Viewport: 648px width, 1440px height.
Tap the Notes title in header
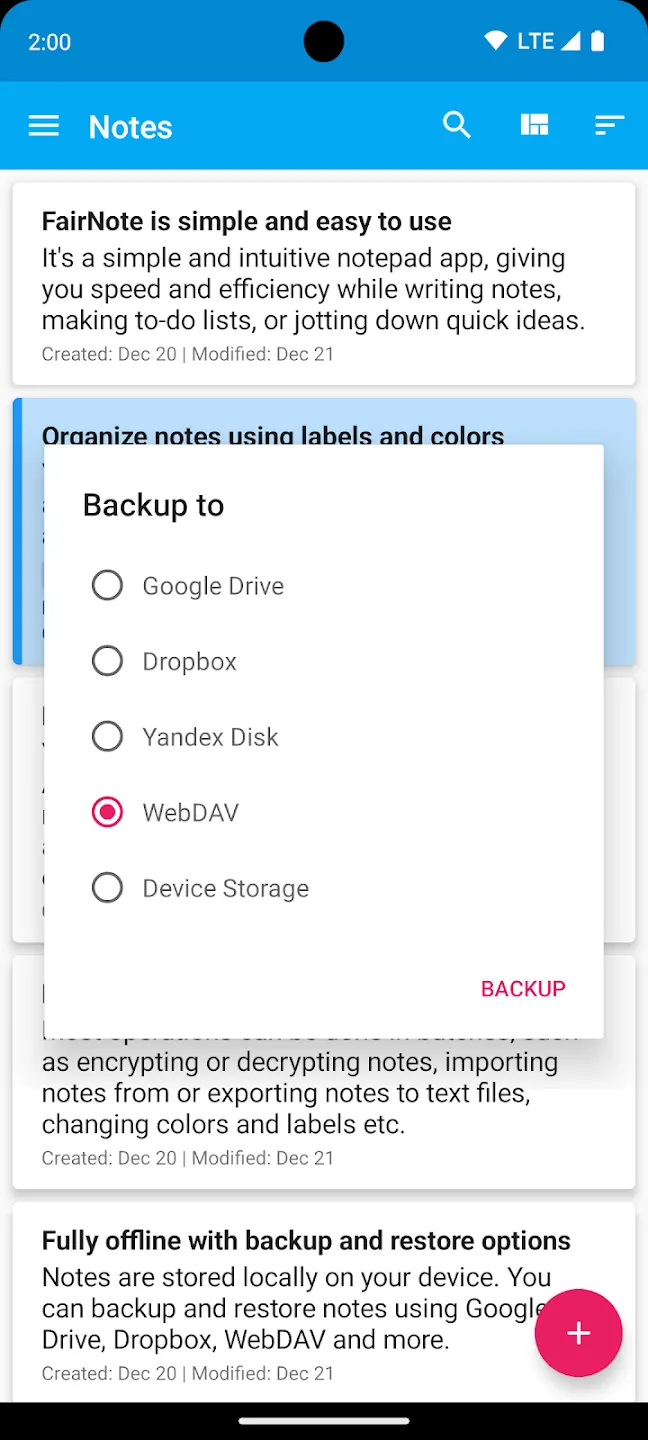[x=131, y=127]
